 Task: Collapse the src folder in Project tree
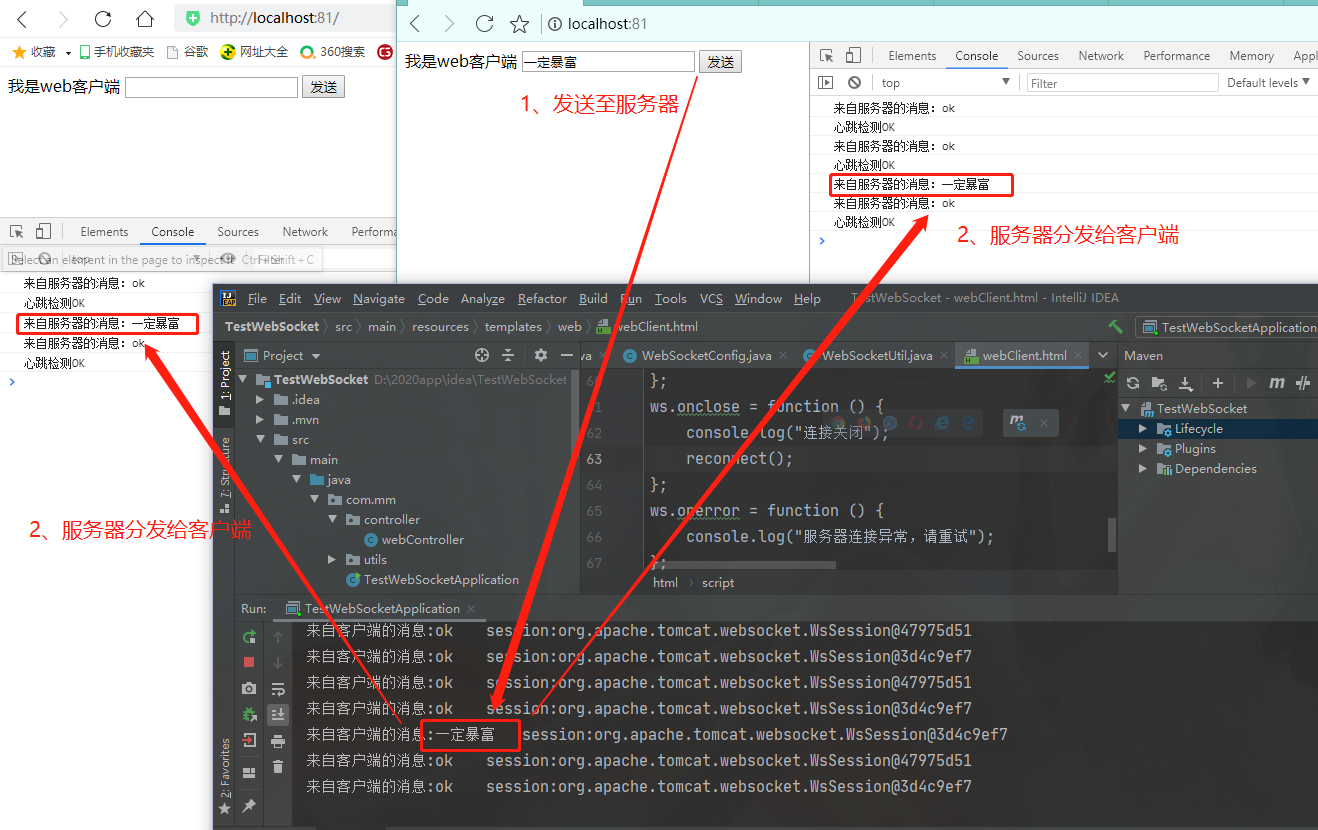pos(262,440)
